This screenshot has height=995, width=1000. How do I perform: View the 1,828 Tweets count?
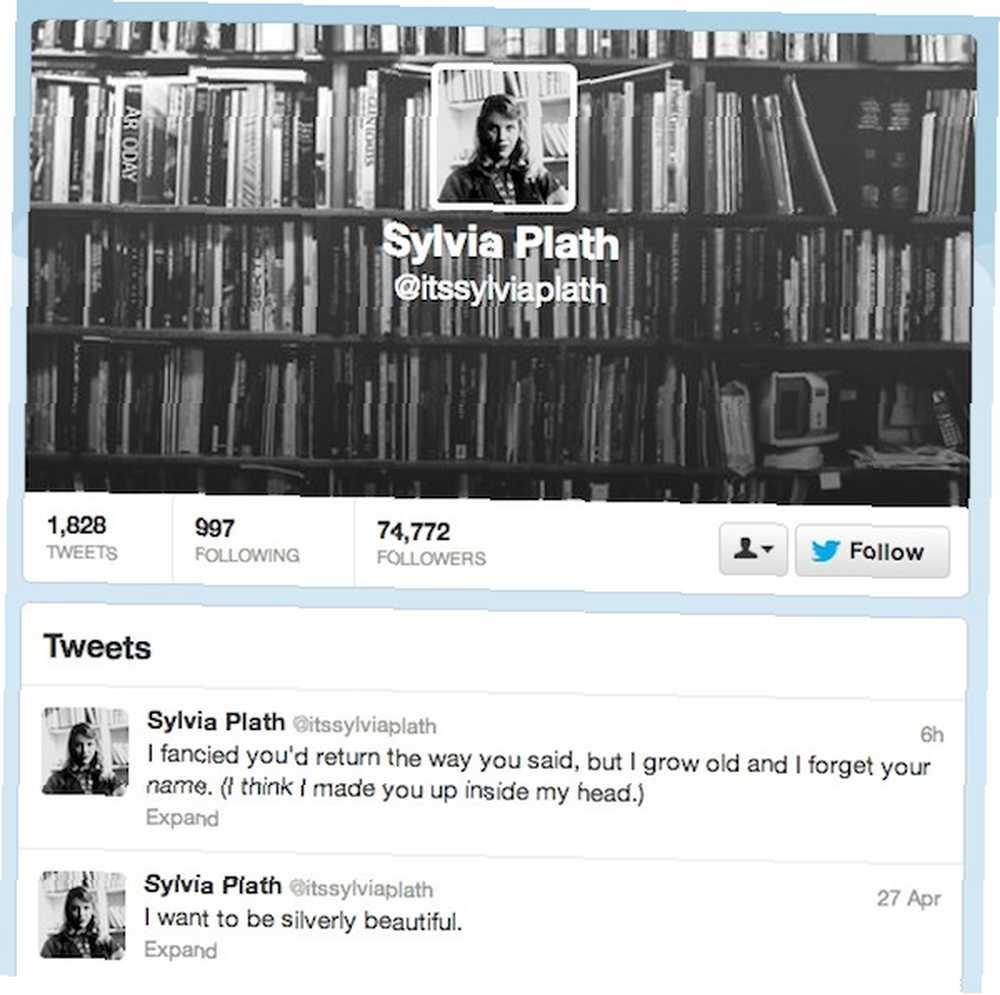[x=82, y=538]
